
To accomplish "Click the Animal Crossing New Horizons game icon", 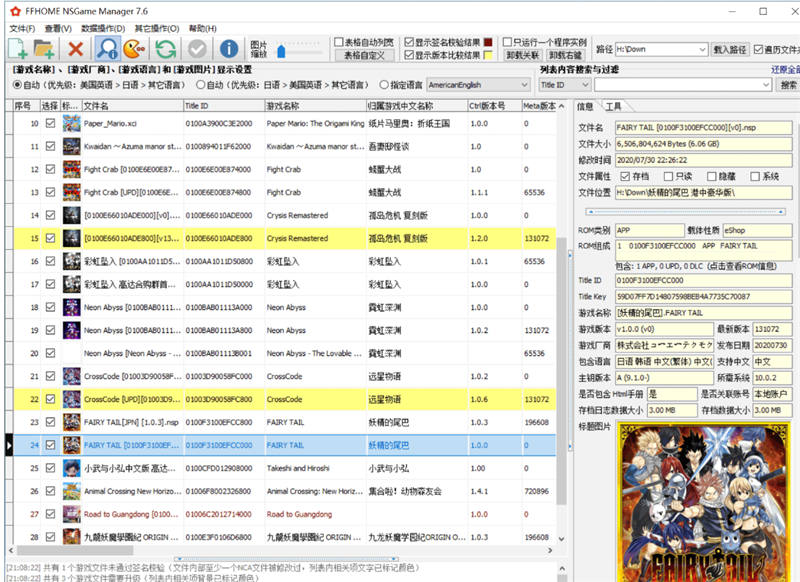I will [71, 491].
